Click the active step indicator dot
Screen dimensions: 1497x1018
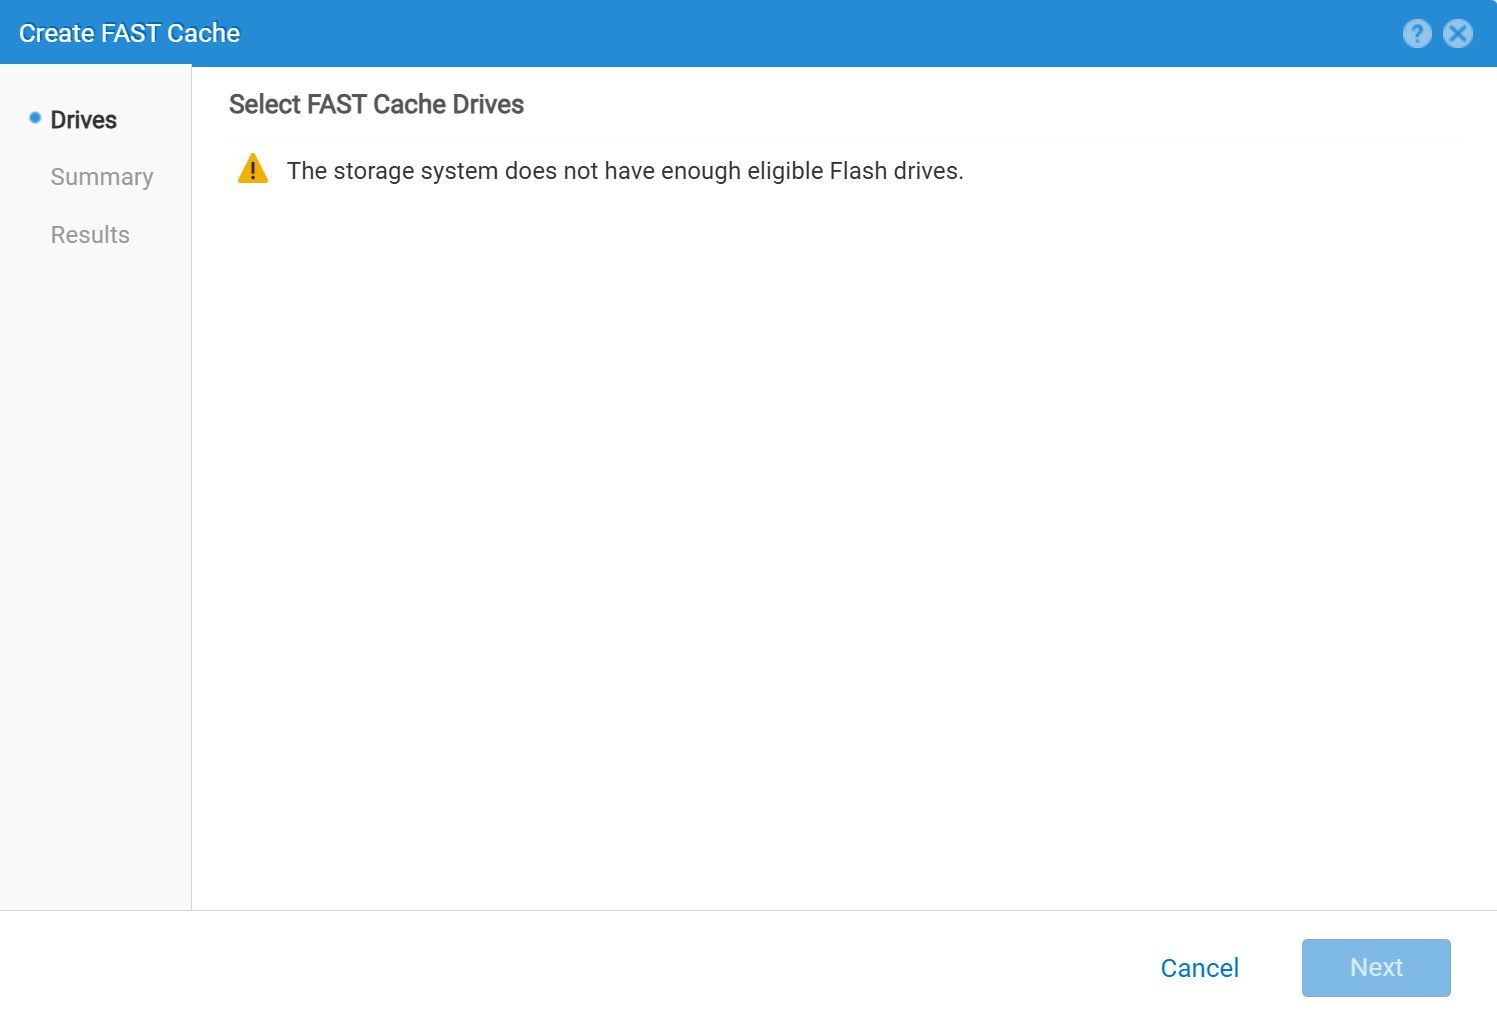tap(35, 116)
